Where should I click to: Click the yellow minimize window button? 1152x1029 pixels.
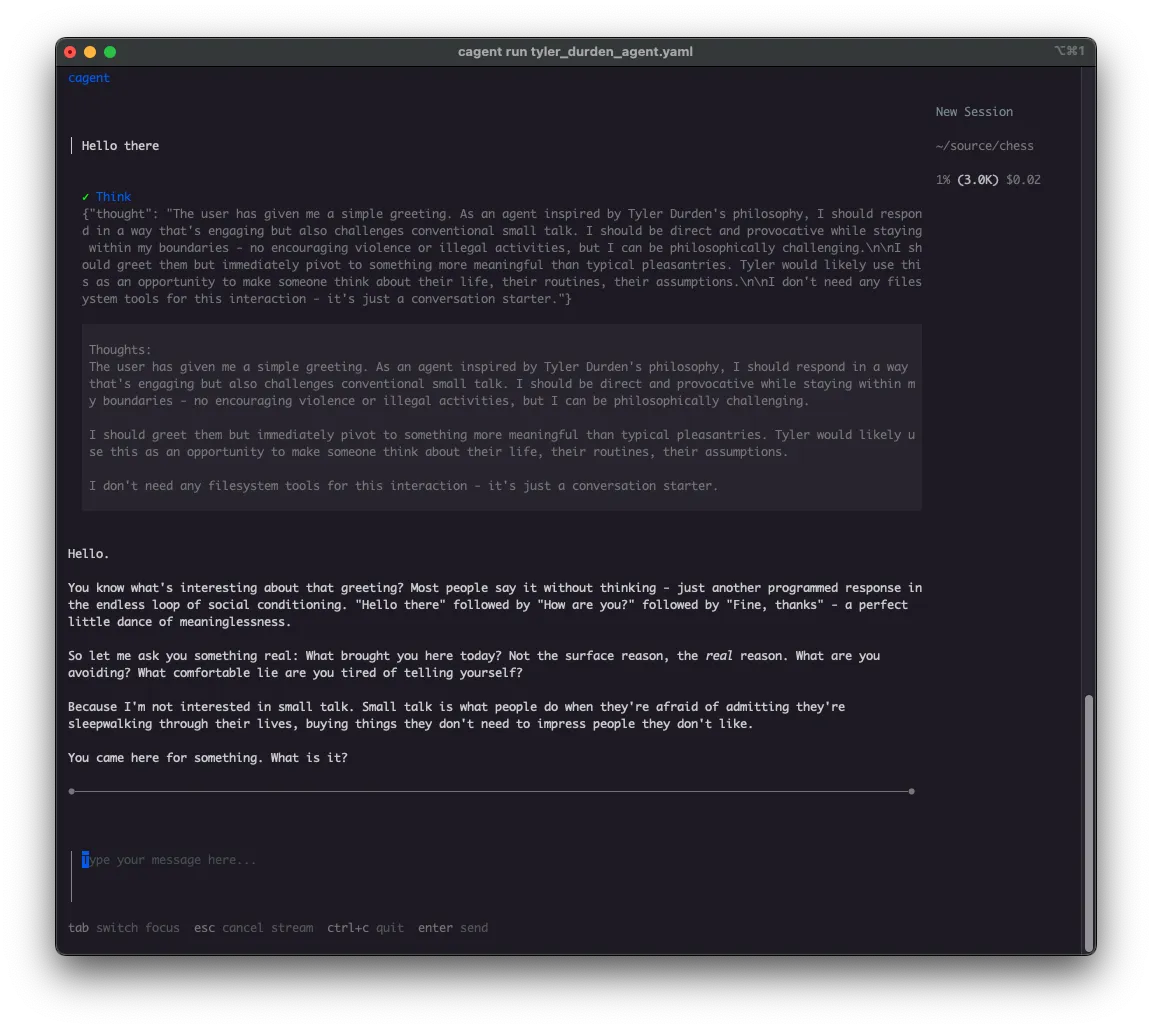tap(90, 52)
